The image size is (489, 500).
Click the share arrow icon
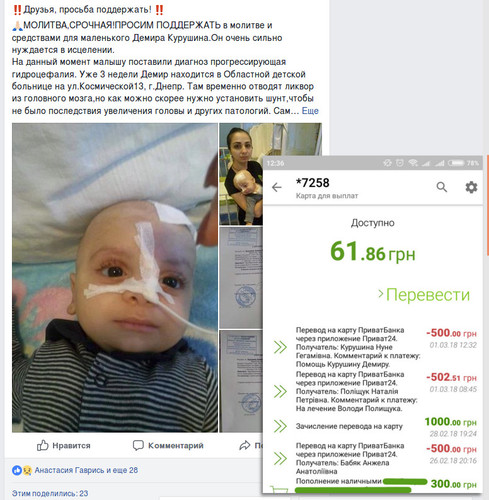click(x=245, y=445)
